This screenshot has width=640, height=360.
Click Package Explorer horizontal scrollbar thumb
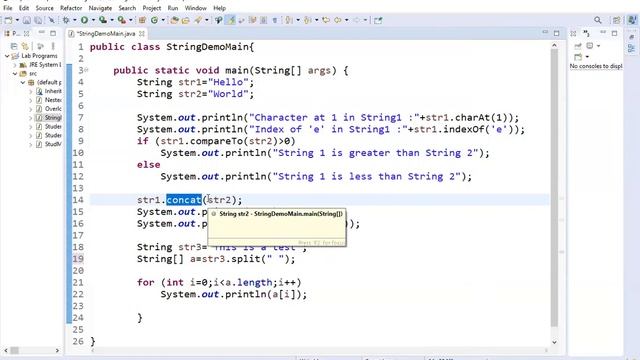pyautogui.click(x=15, y=350)
